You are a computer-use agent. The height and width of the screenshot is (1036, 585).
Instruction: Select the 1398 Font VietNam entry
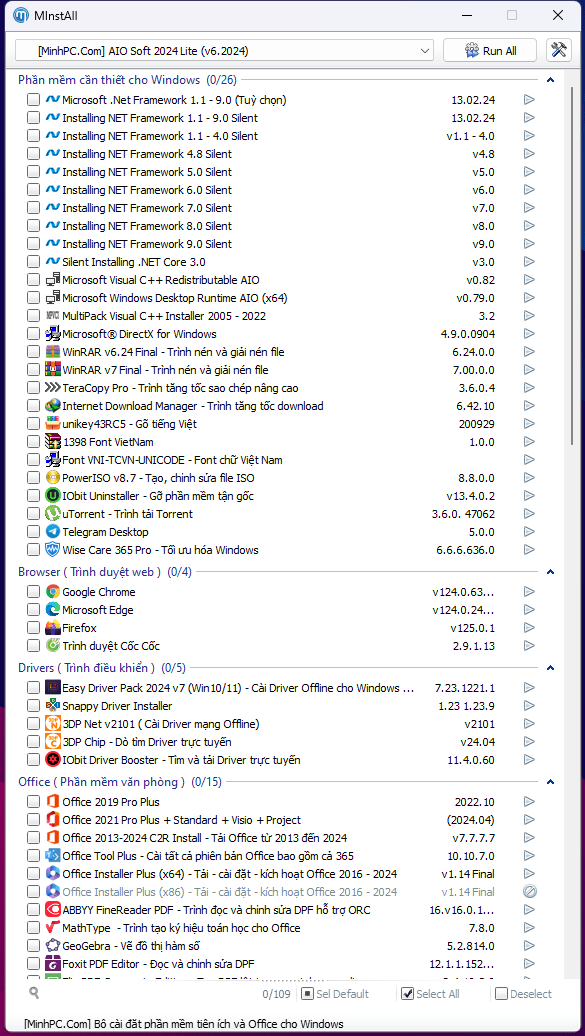(x=108, y=442)
